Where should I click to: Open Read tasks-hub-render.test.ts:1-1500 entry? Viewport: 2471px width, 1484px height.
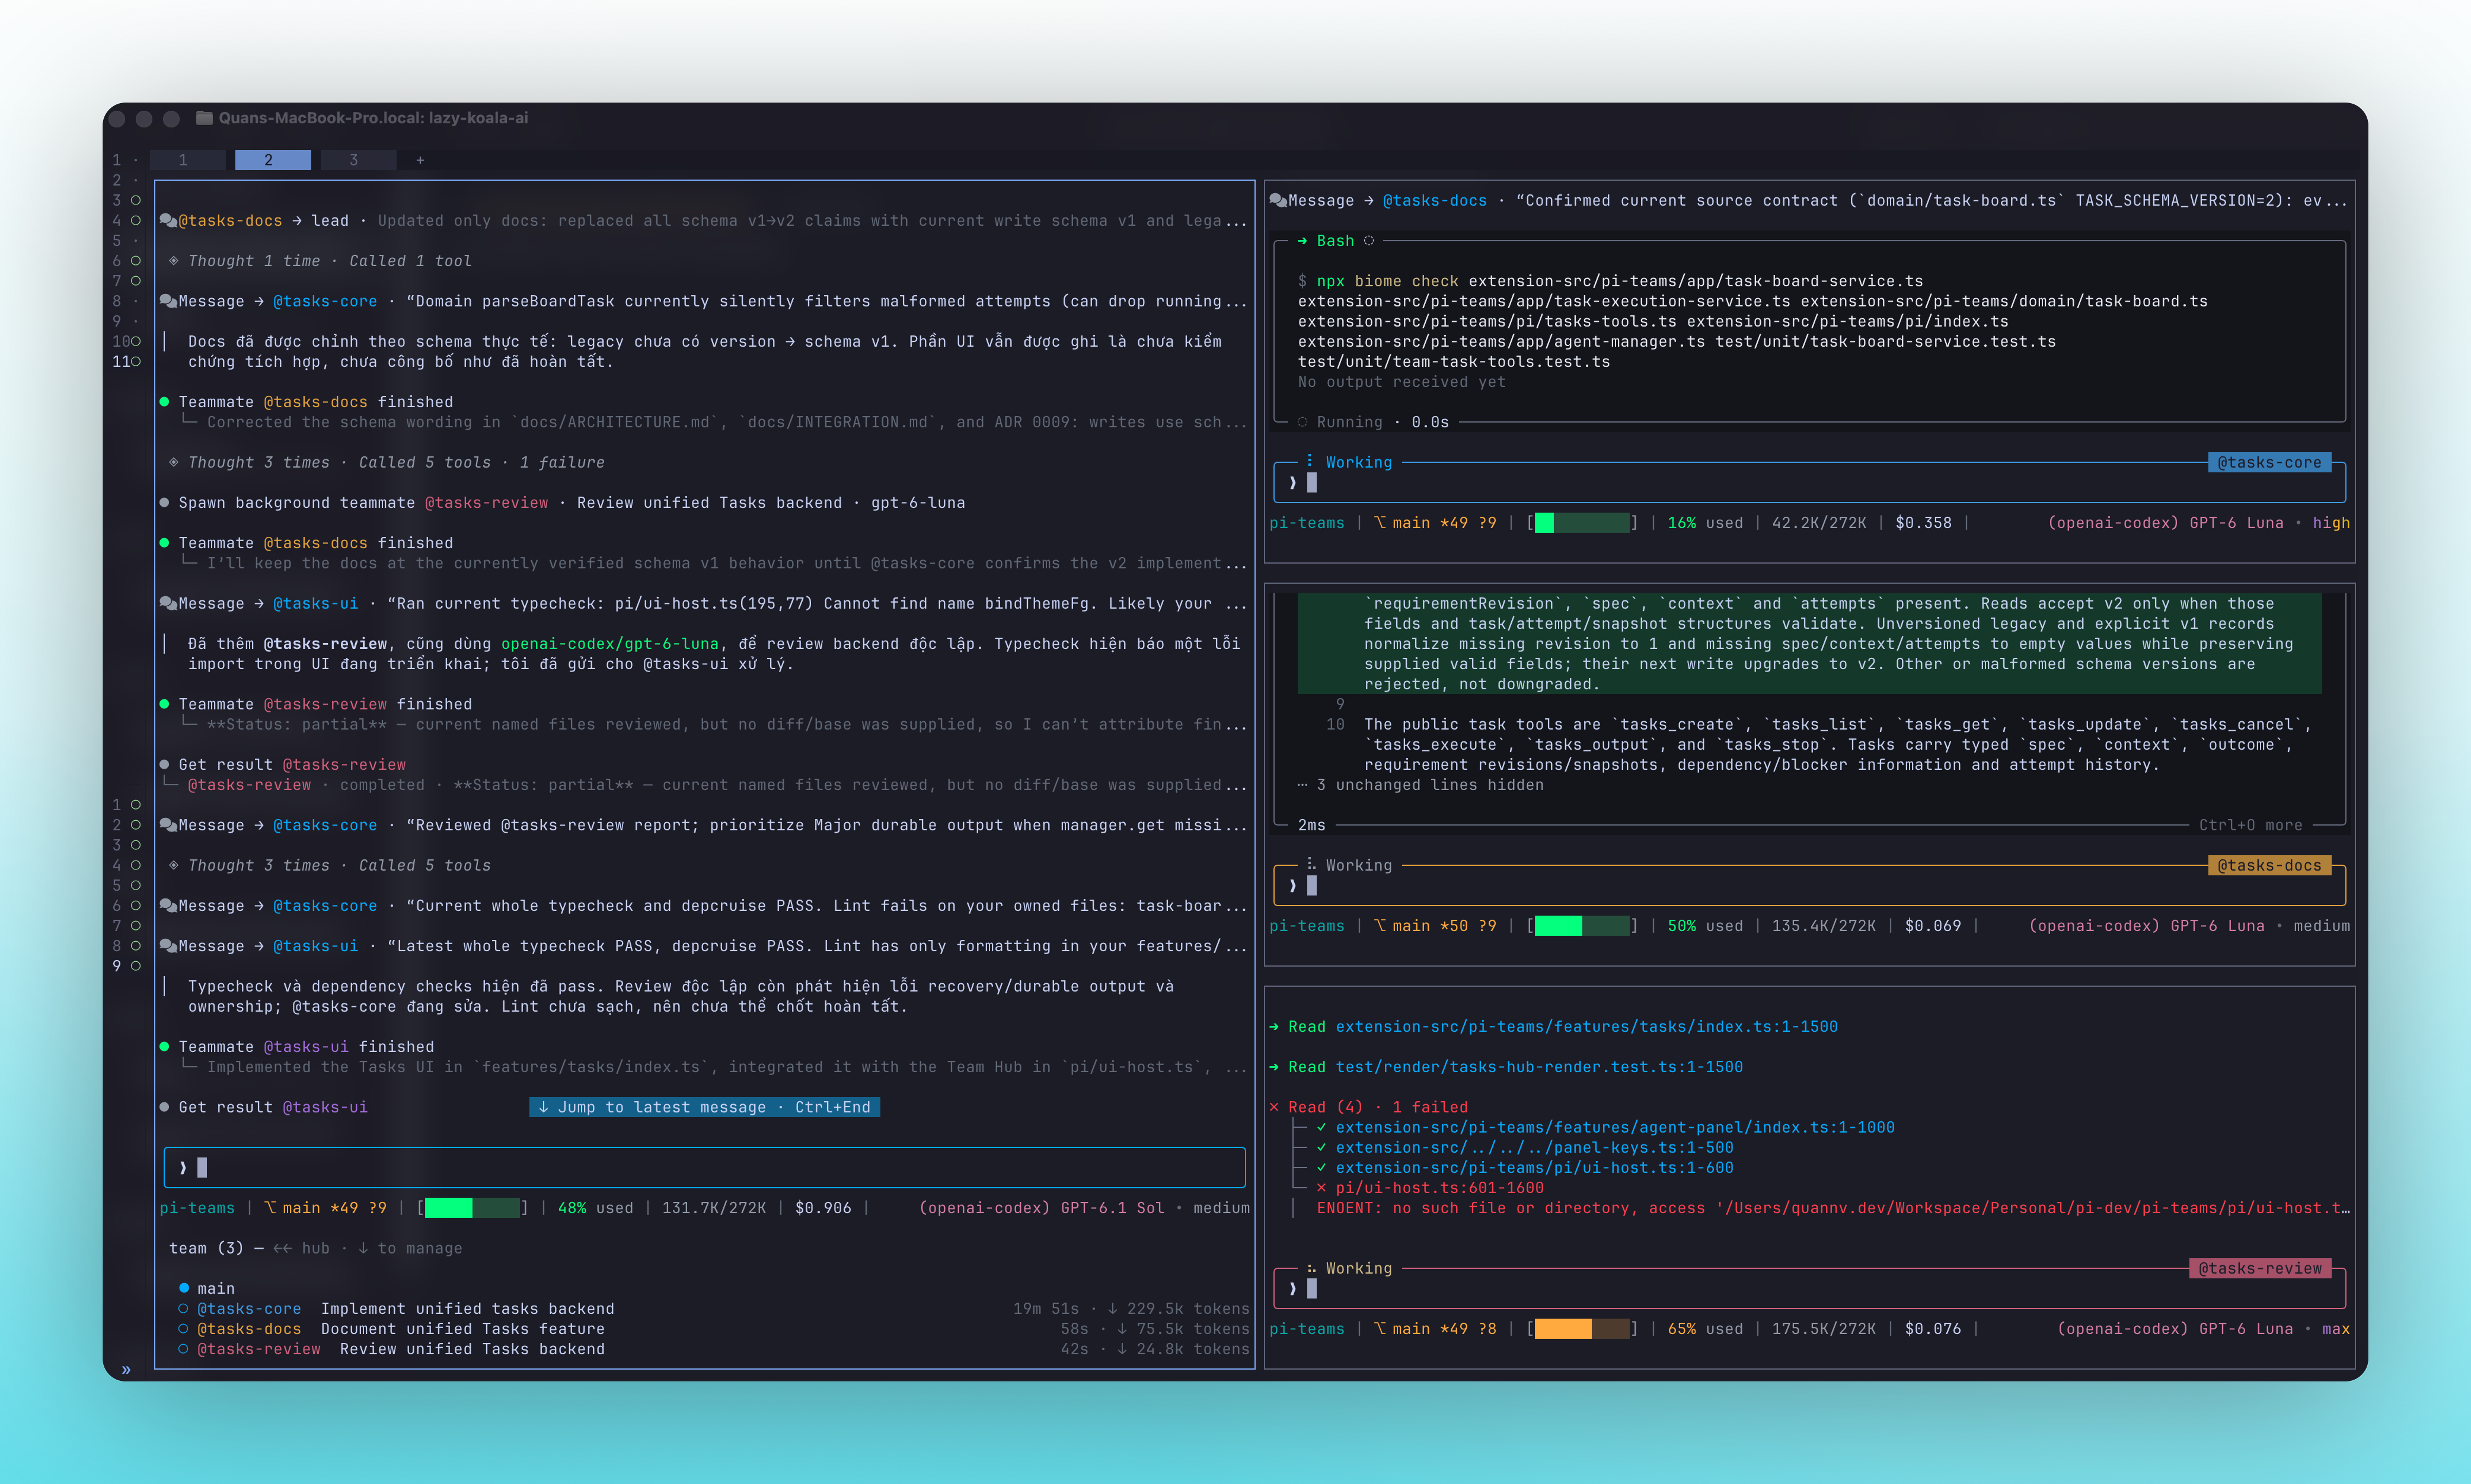[x=1506, y=1067]
